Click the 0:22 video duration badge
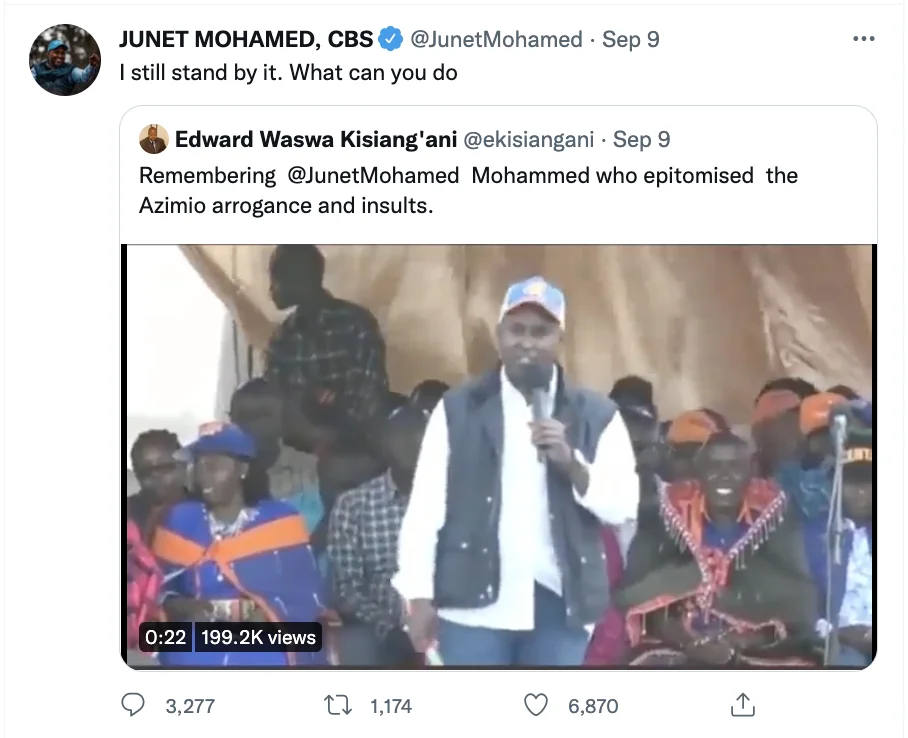908x738 pixels. [x=166, y=637]
